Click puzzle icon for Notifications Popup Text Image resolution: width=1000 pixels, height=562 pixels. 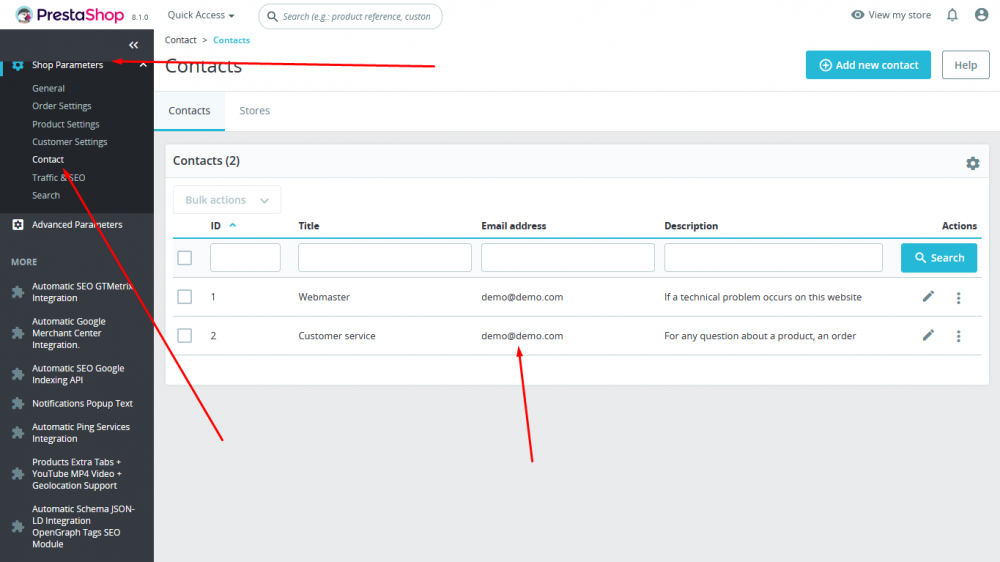(18, 403)
